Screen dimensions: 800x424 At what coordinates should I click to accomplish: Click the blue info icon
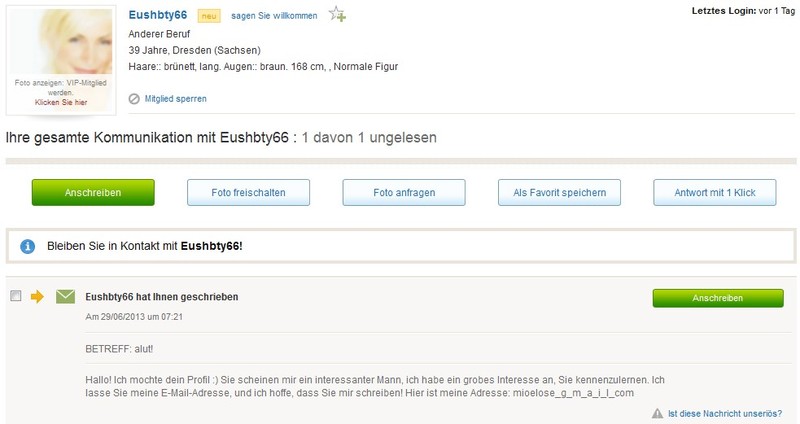coord(28,246)
